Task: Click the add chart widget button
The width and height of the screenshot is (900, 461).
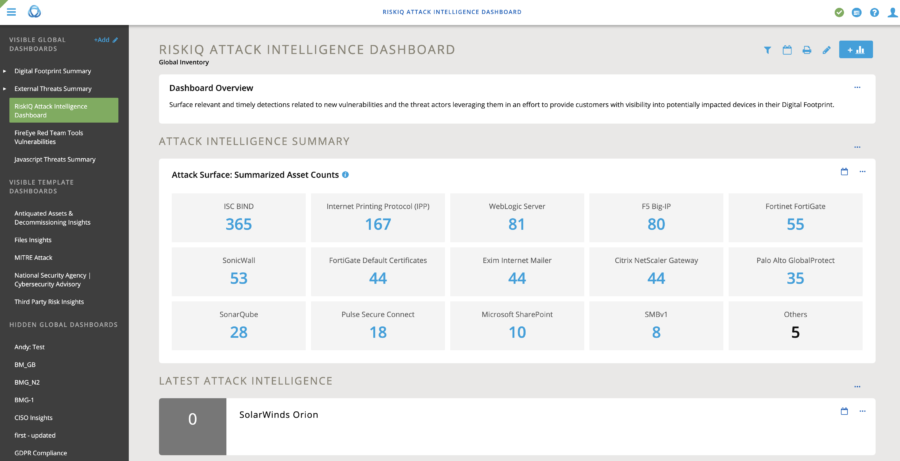Action: tap(856, 50)
